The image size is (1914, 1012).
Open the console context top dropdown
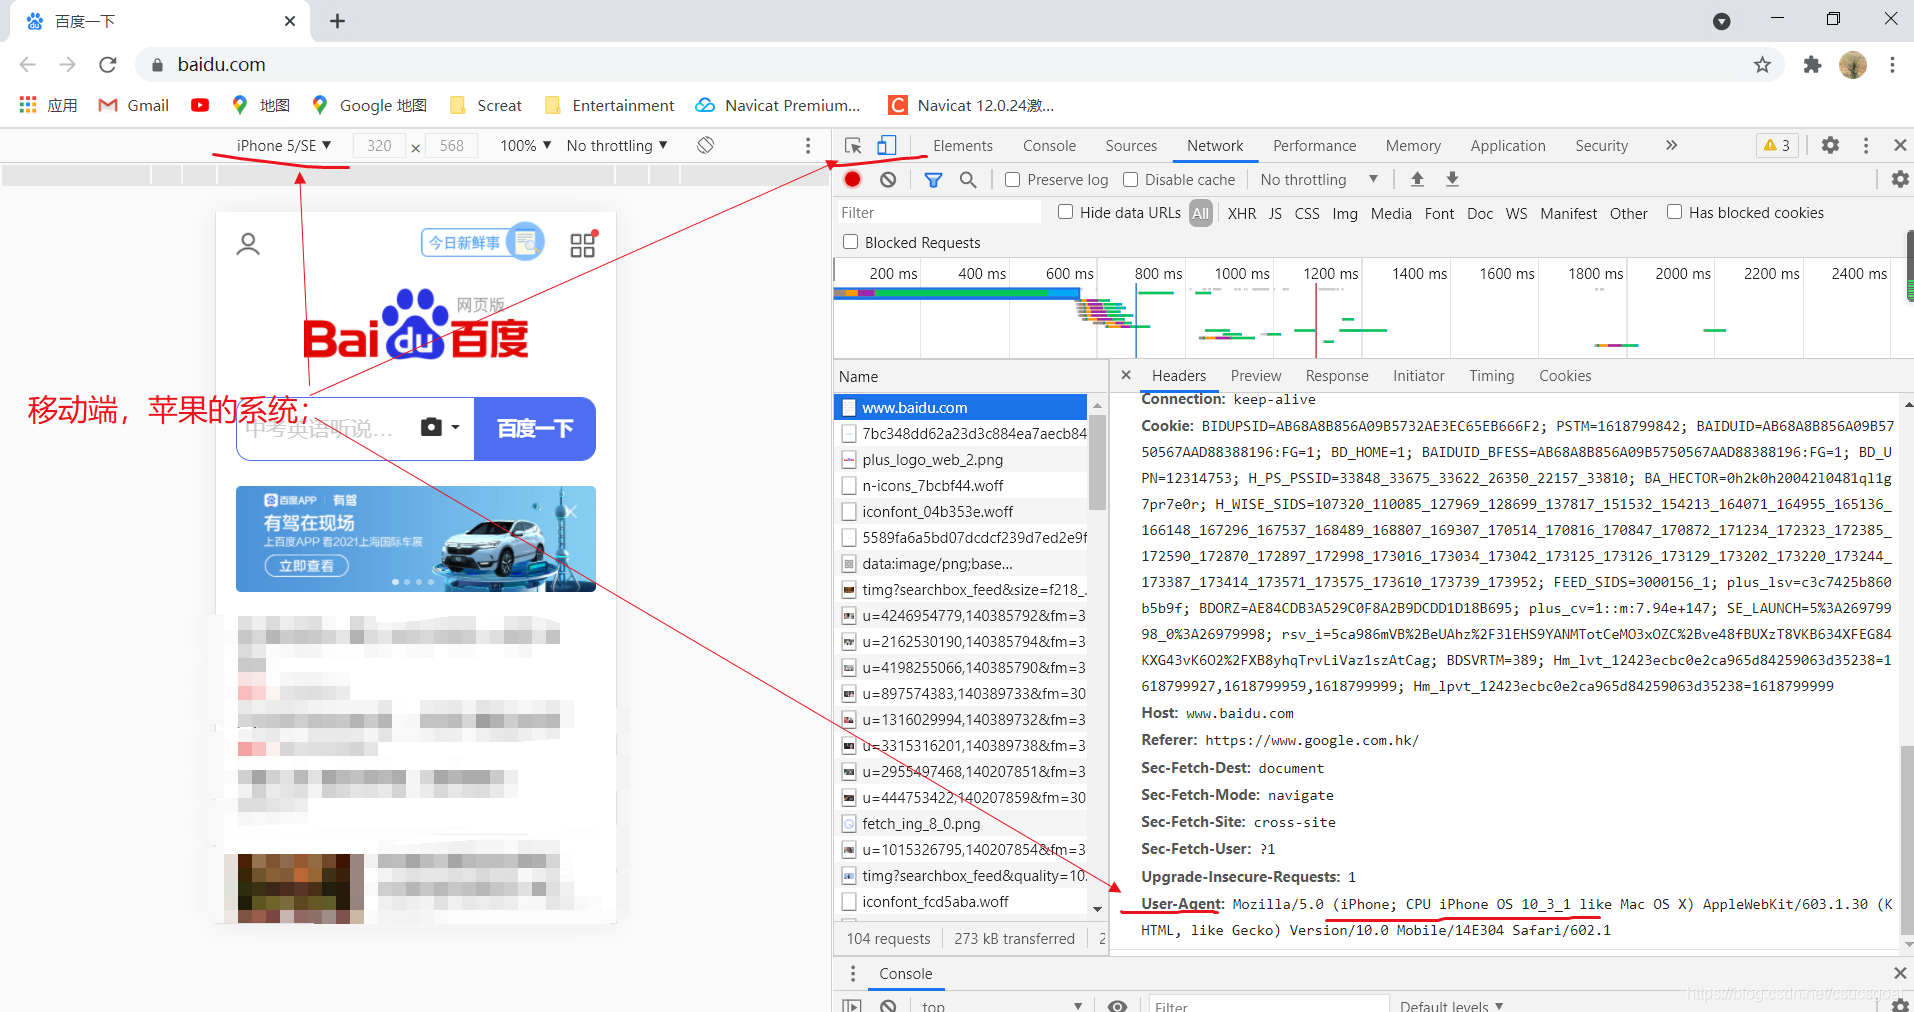(1001, 1005)
